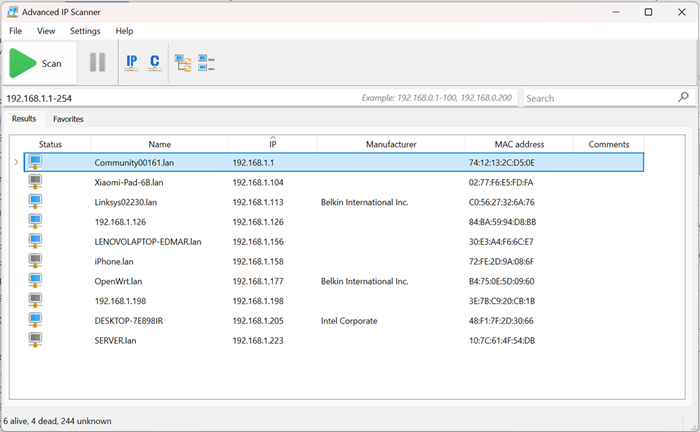The width and height of the screenshot is (700, 432).
Task: Click the status bar text '6 alive, 4 dead, 244 unknown'
Action: tap(57, 421)
